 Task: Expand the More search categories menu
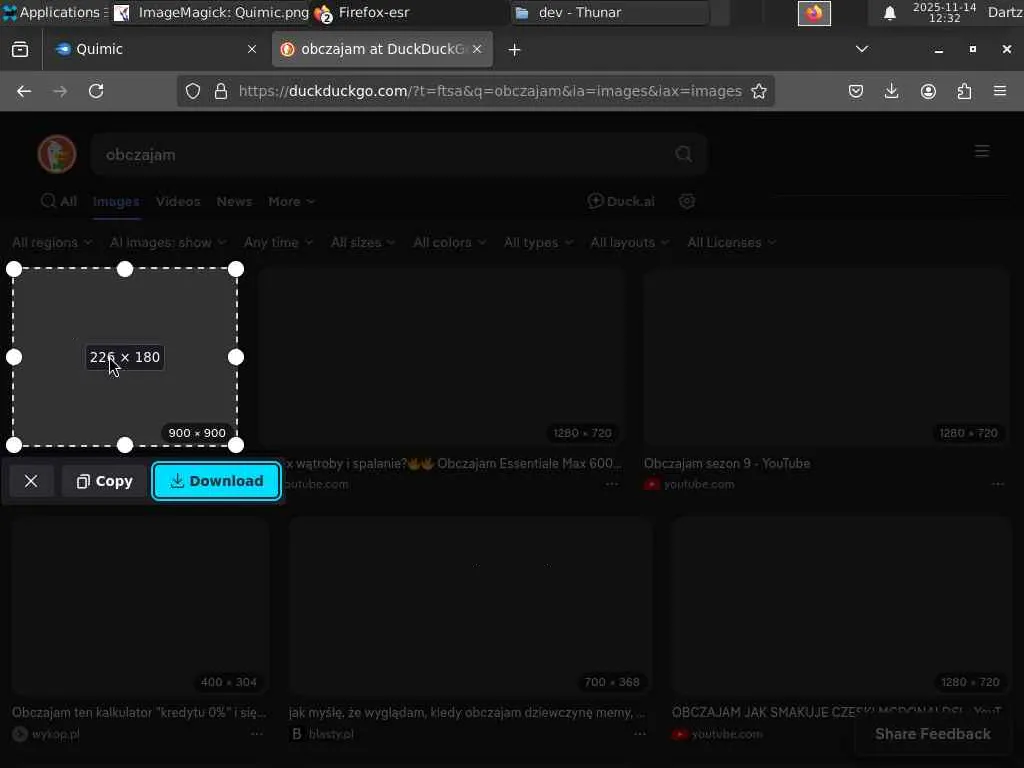click(x=291, y=202)
